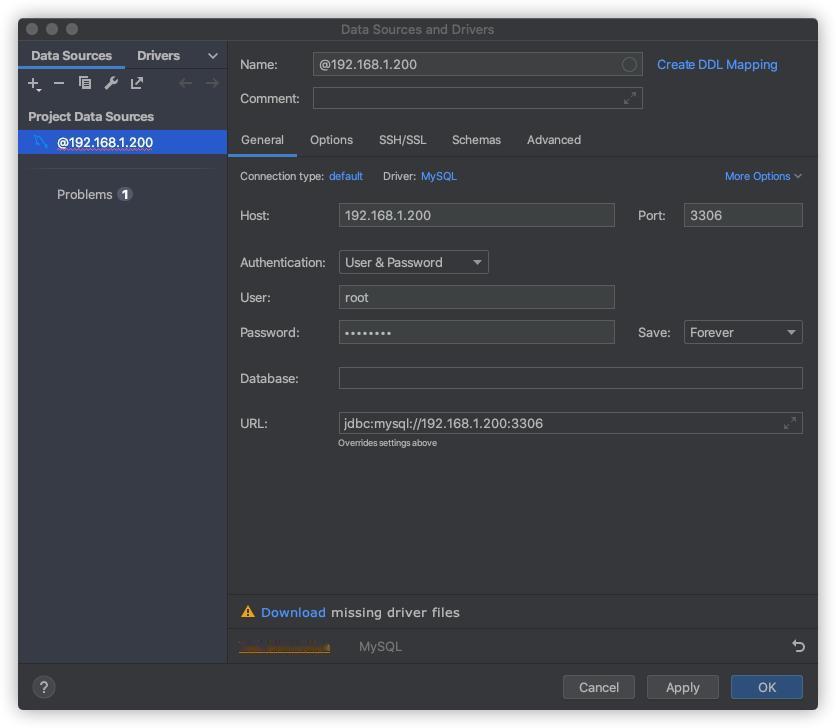Switch to Drivers tab
Image resolution: width=836 pixels, height=728 pixels.
click(158, 55)
